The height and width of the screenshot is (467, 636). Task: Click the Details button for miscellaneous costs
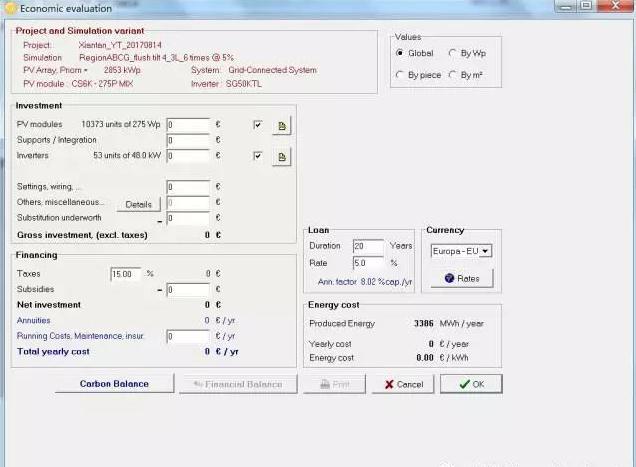[x=138, y=204]
